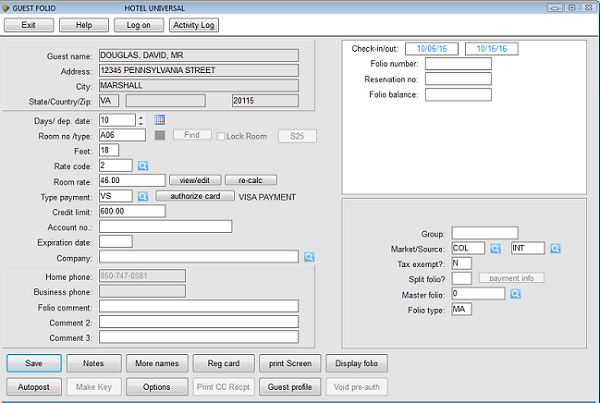
Task: Click the payment info button
Action: 511,278
